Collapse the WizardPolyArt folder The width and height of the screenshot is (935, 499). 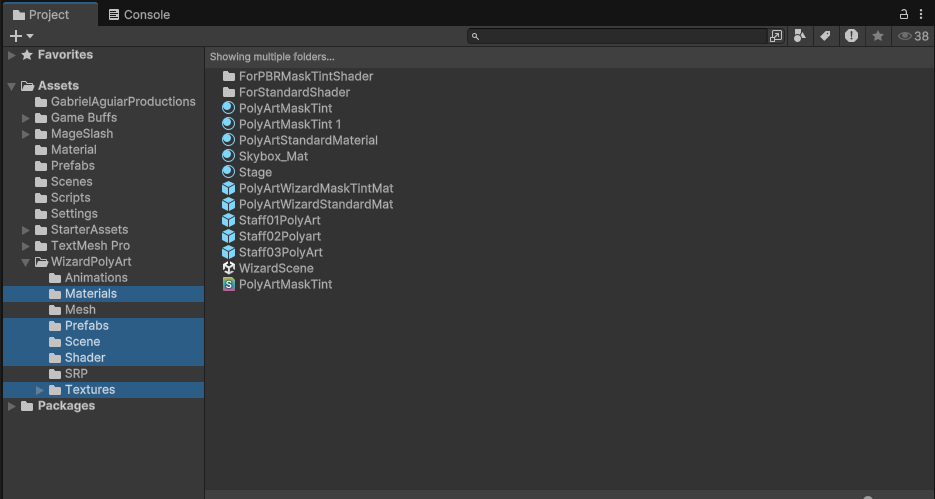coord(26,262)
